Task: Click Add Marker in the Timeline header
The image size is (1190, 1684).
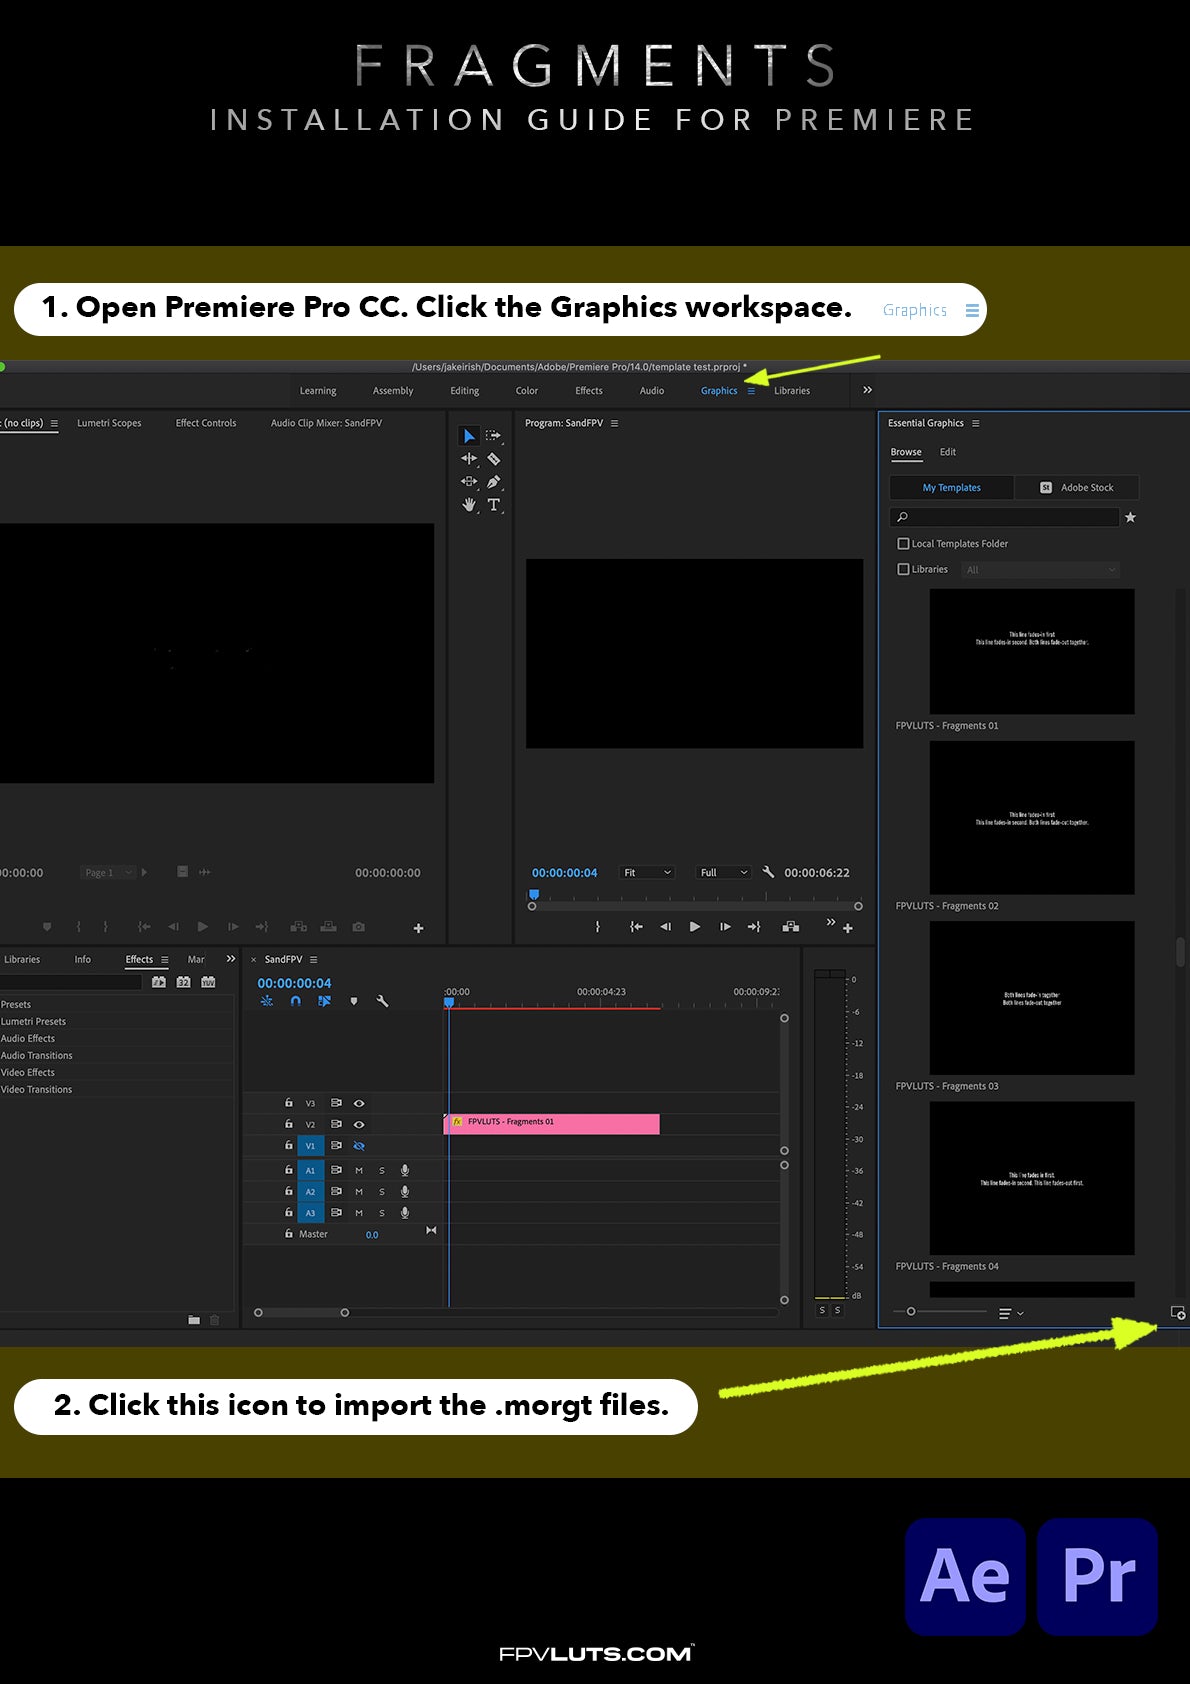Action: (353, 1001)
